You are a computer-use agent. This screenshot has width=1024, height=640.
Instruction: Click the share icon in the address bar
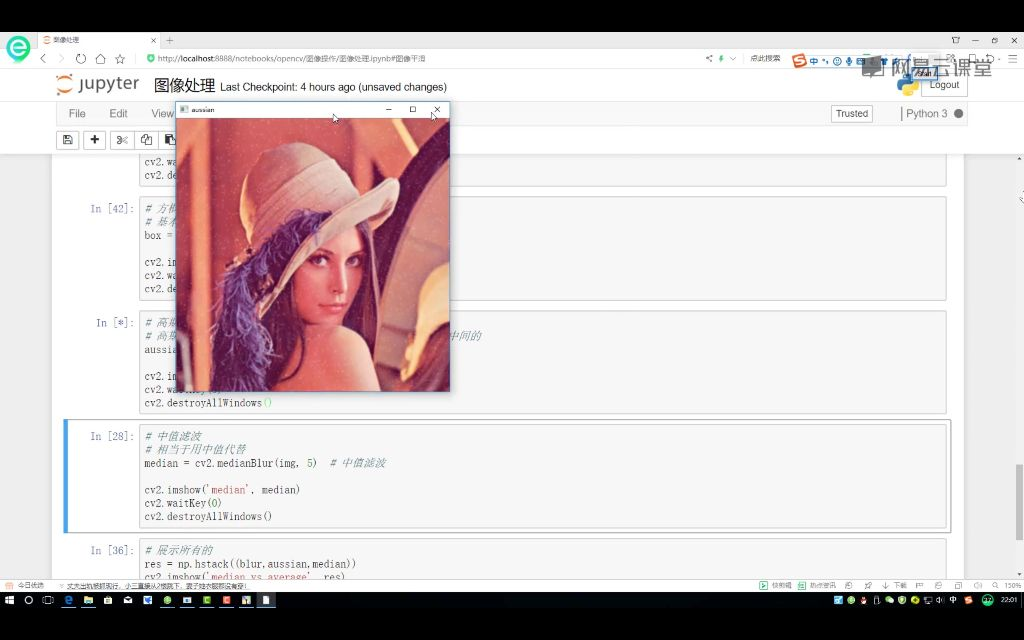[x=709, y=59]
